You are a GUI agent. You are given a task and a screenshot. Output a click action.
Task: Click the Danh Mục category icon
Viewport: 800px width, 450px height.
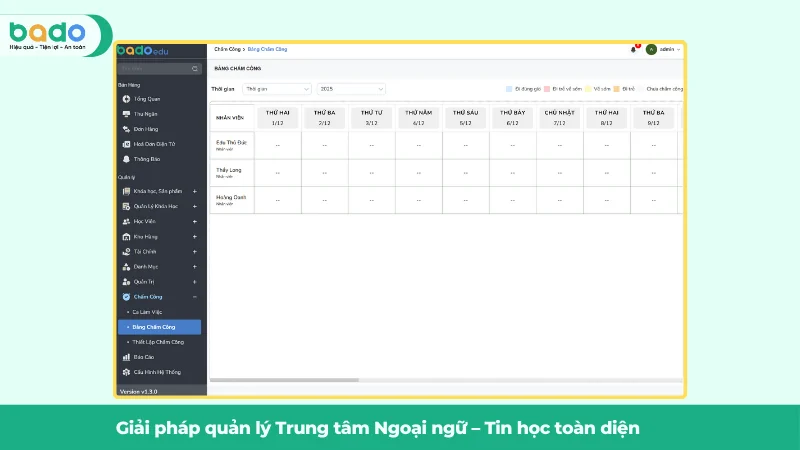[x=126, y=267]
